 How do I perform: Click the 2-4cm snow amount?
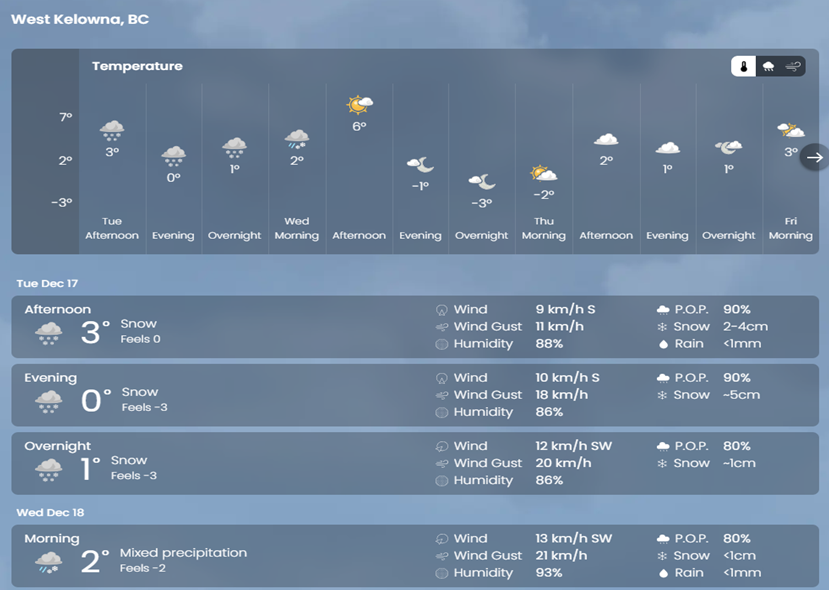[745, 327]
